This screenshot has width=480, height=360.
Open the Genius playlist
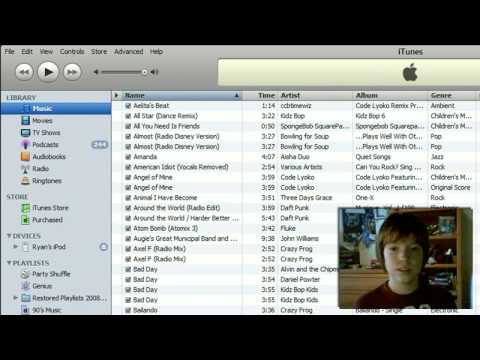pyautogui.click(x=42, y=286)
